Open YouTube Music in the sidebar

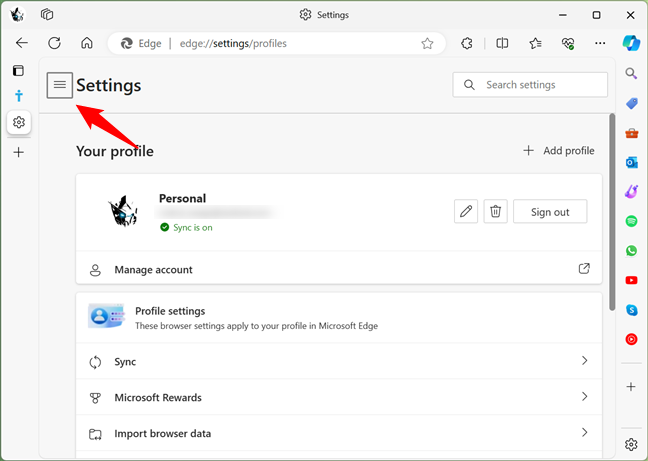click(x=631, y=340)
